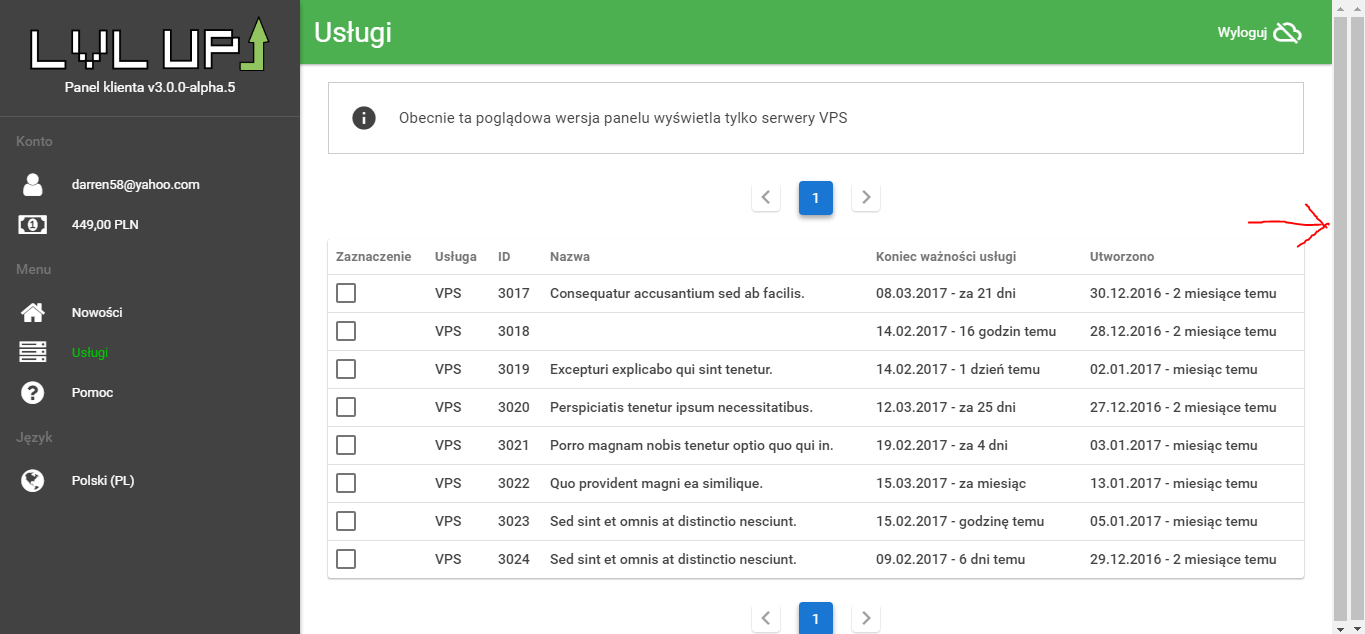1365x634 pixels.
Task: Open Nowości via the home icon
Action: point(33,313)
